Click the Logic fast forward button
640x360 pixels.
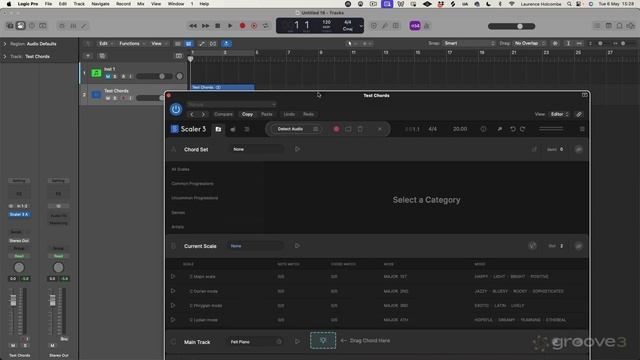pos(205,26)
